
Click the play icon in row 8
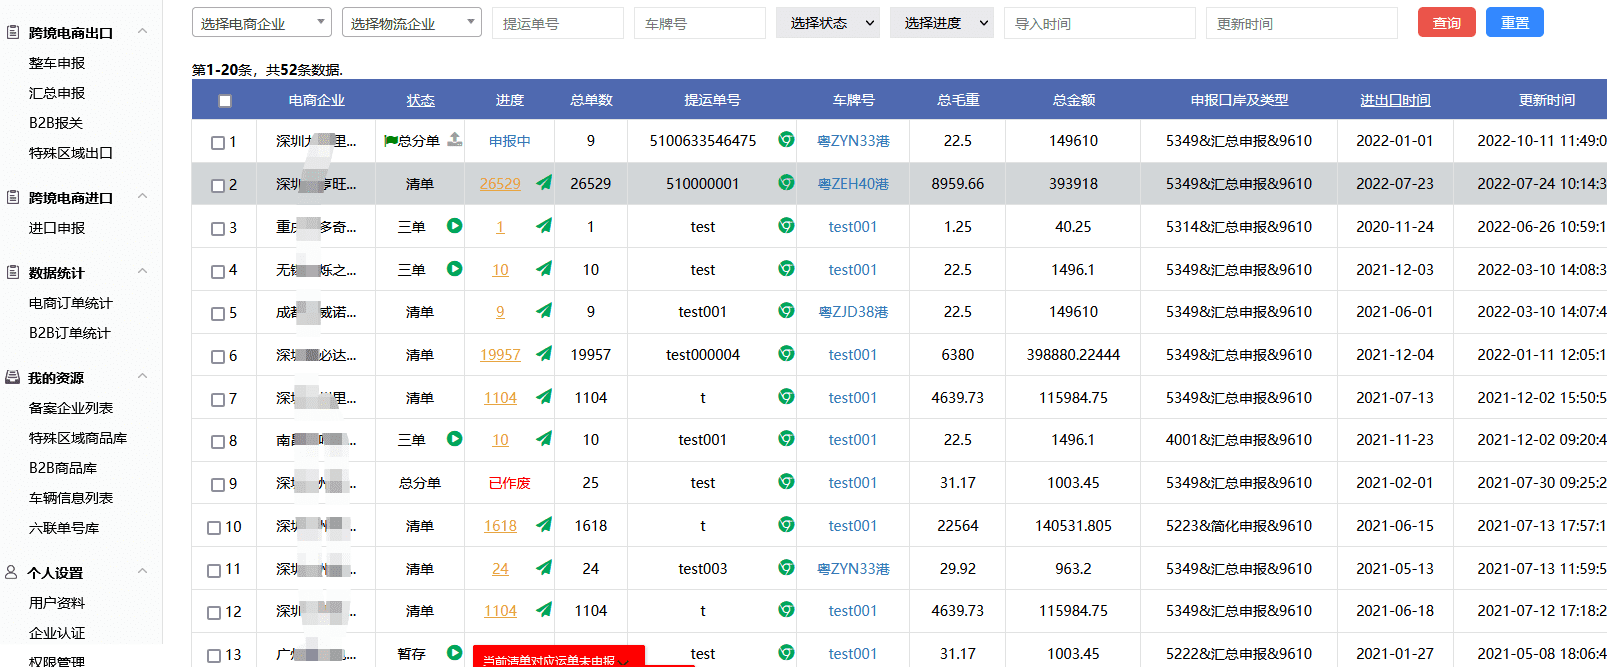pos(455,439)
